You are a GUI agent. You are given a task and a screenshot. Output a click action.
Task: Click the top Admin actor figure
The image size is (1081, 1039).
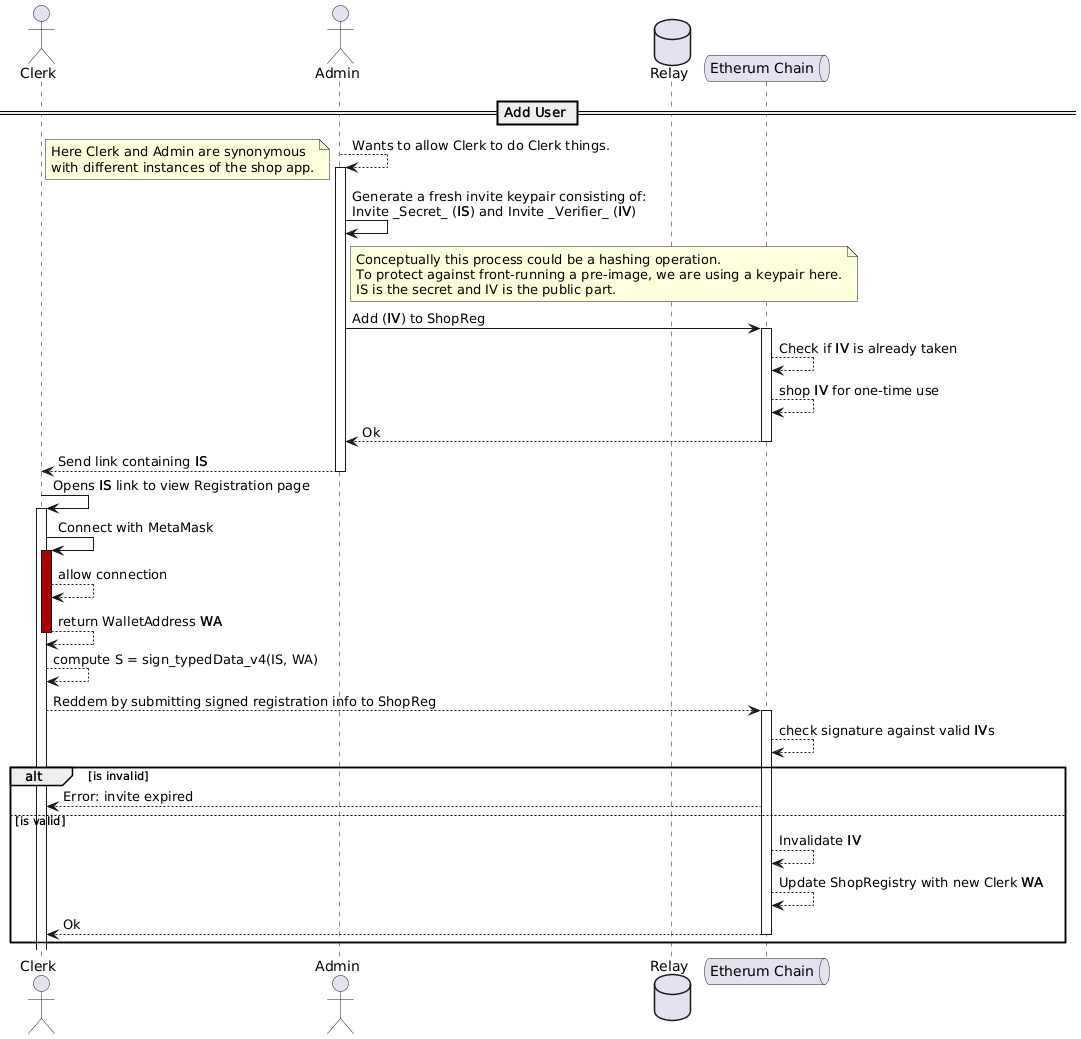(340, 34)
